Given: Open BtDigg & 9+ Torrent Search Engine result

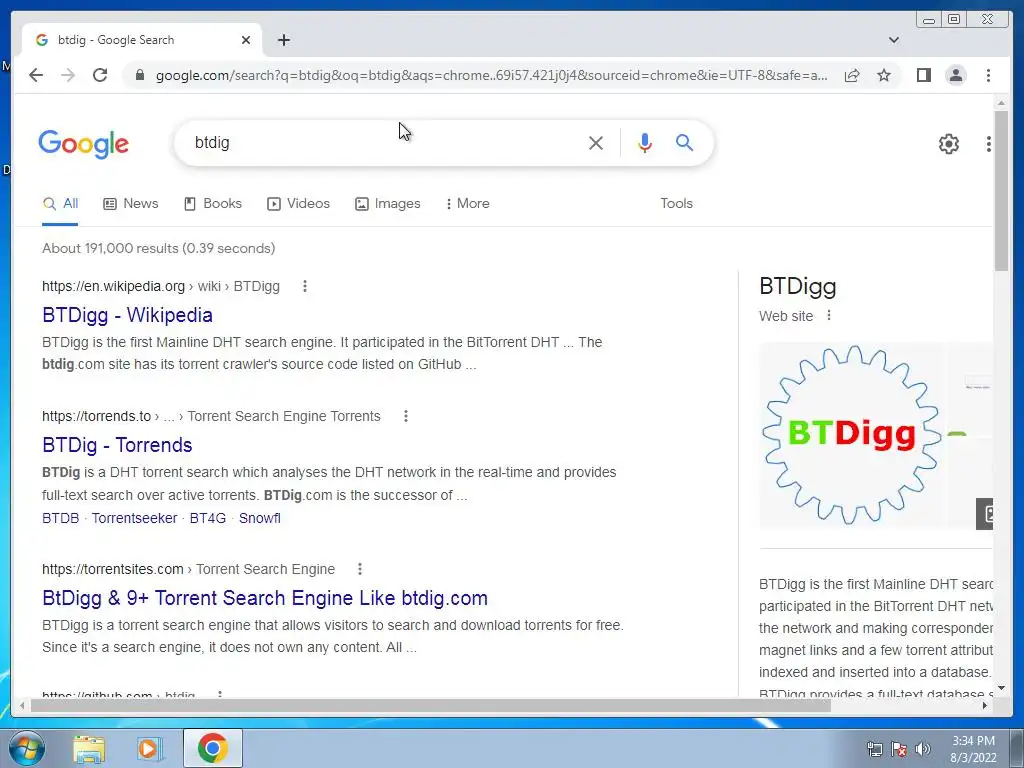Looking at the screenshot, I should tap(265, 598).
